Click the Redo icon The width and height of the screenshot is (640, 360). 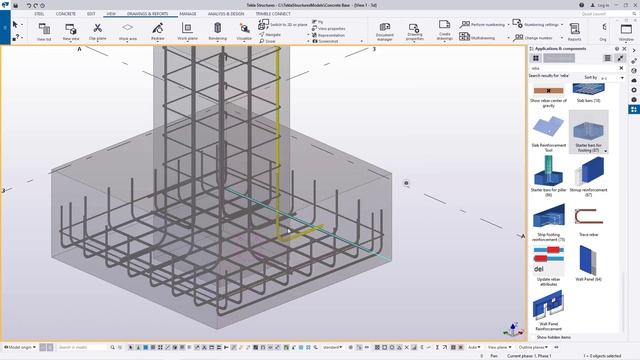[x=36, y=5]
